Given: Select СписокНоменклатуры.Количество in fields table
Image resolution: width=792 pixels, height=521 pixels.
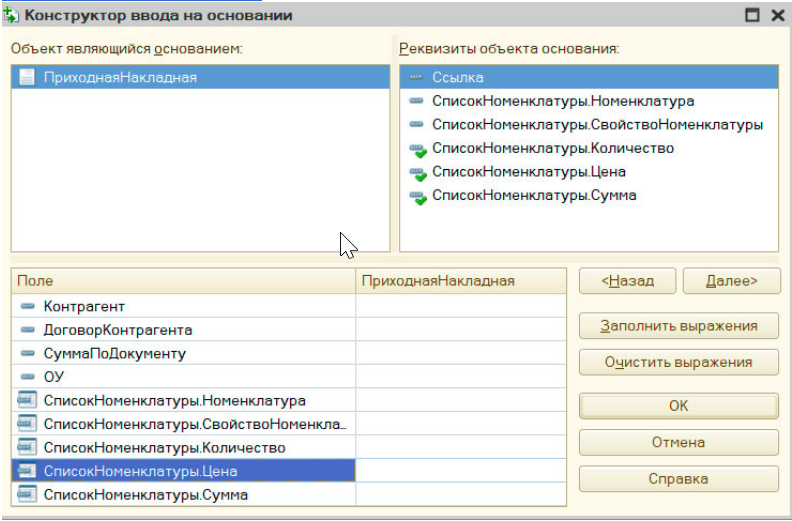Looking at the screenshot, I should tap(184, 447).
